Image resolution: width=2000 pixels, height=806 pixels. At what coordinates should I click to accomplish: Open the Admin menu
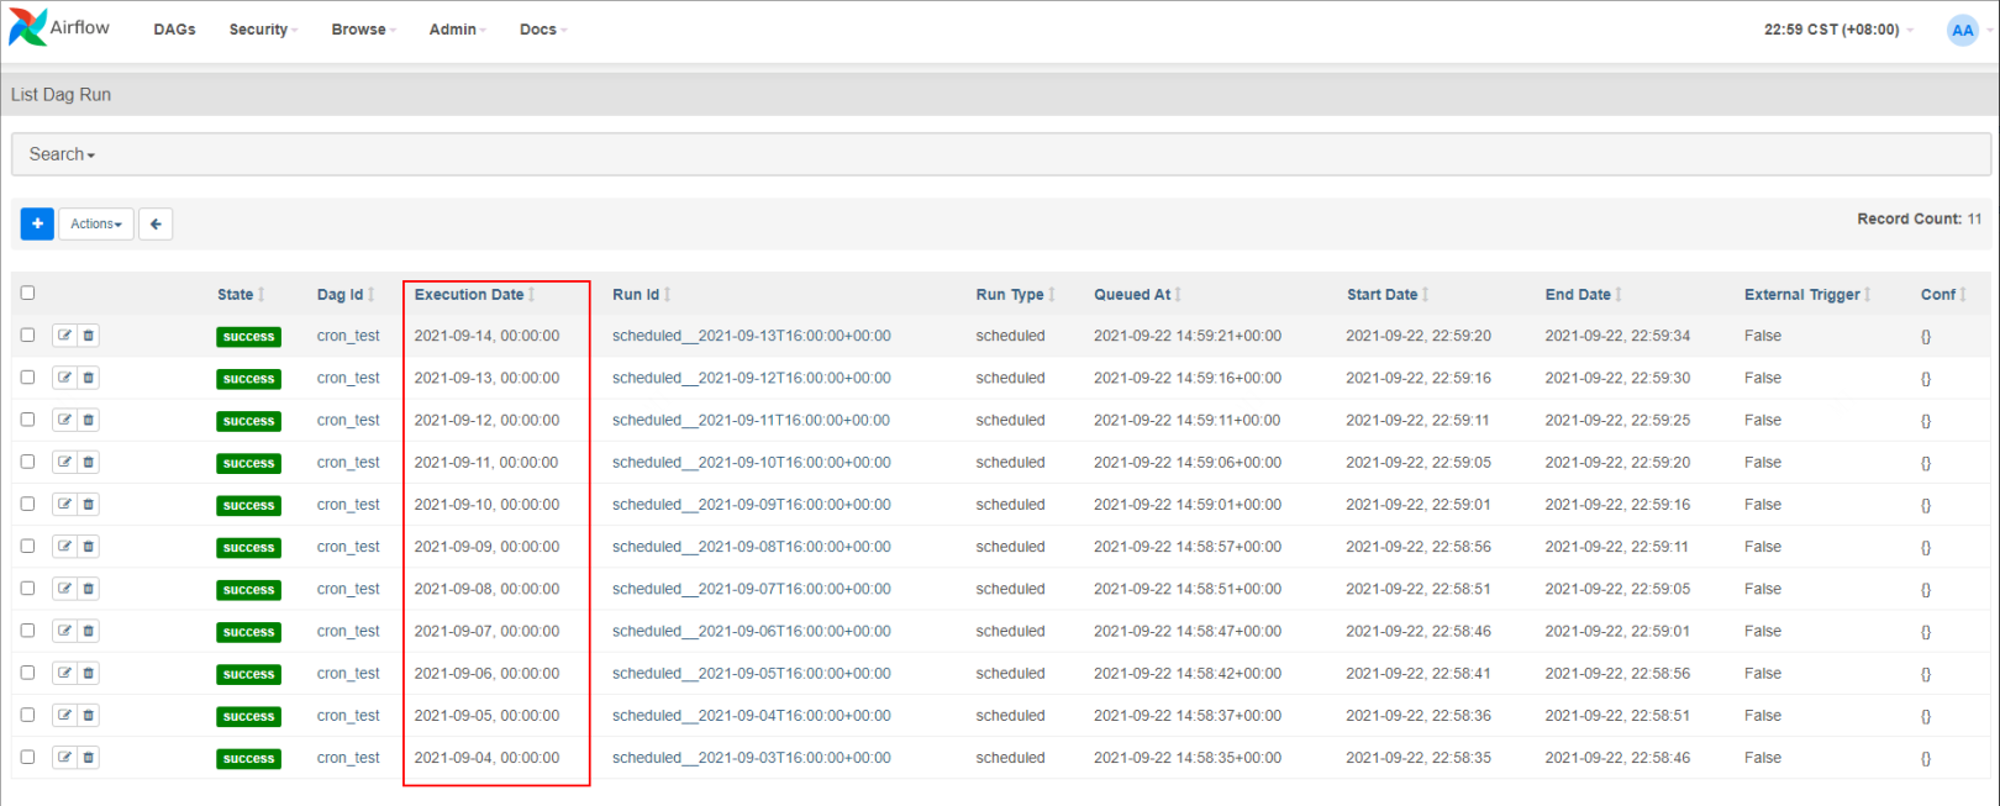pos(458,30)
